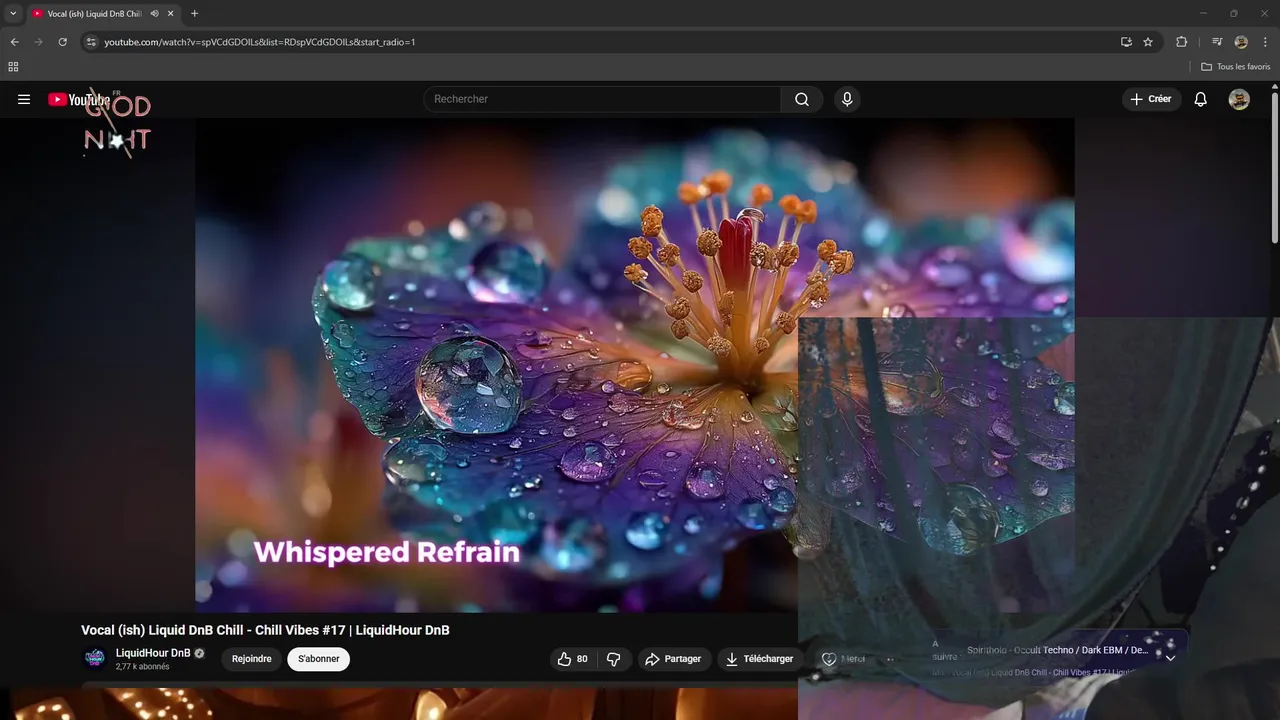Open the browser extensions puzzle icon
This screenshot has height=720, width=1280.
tap(1181, 42)
